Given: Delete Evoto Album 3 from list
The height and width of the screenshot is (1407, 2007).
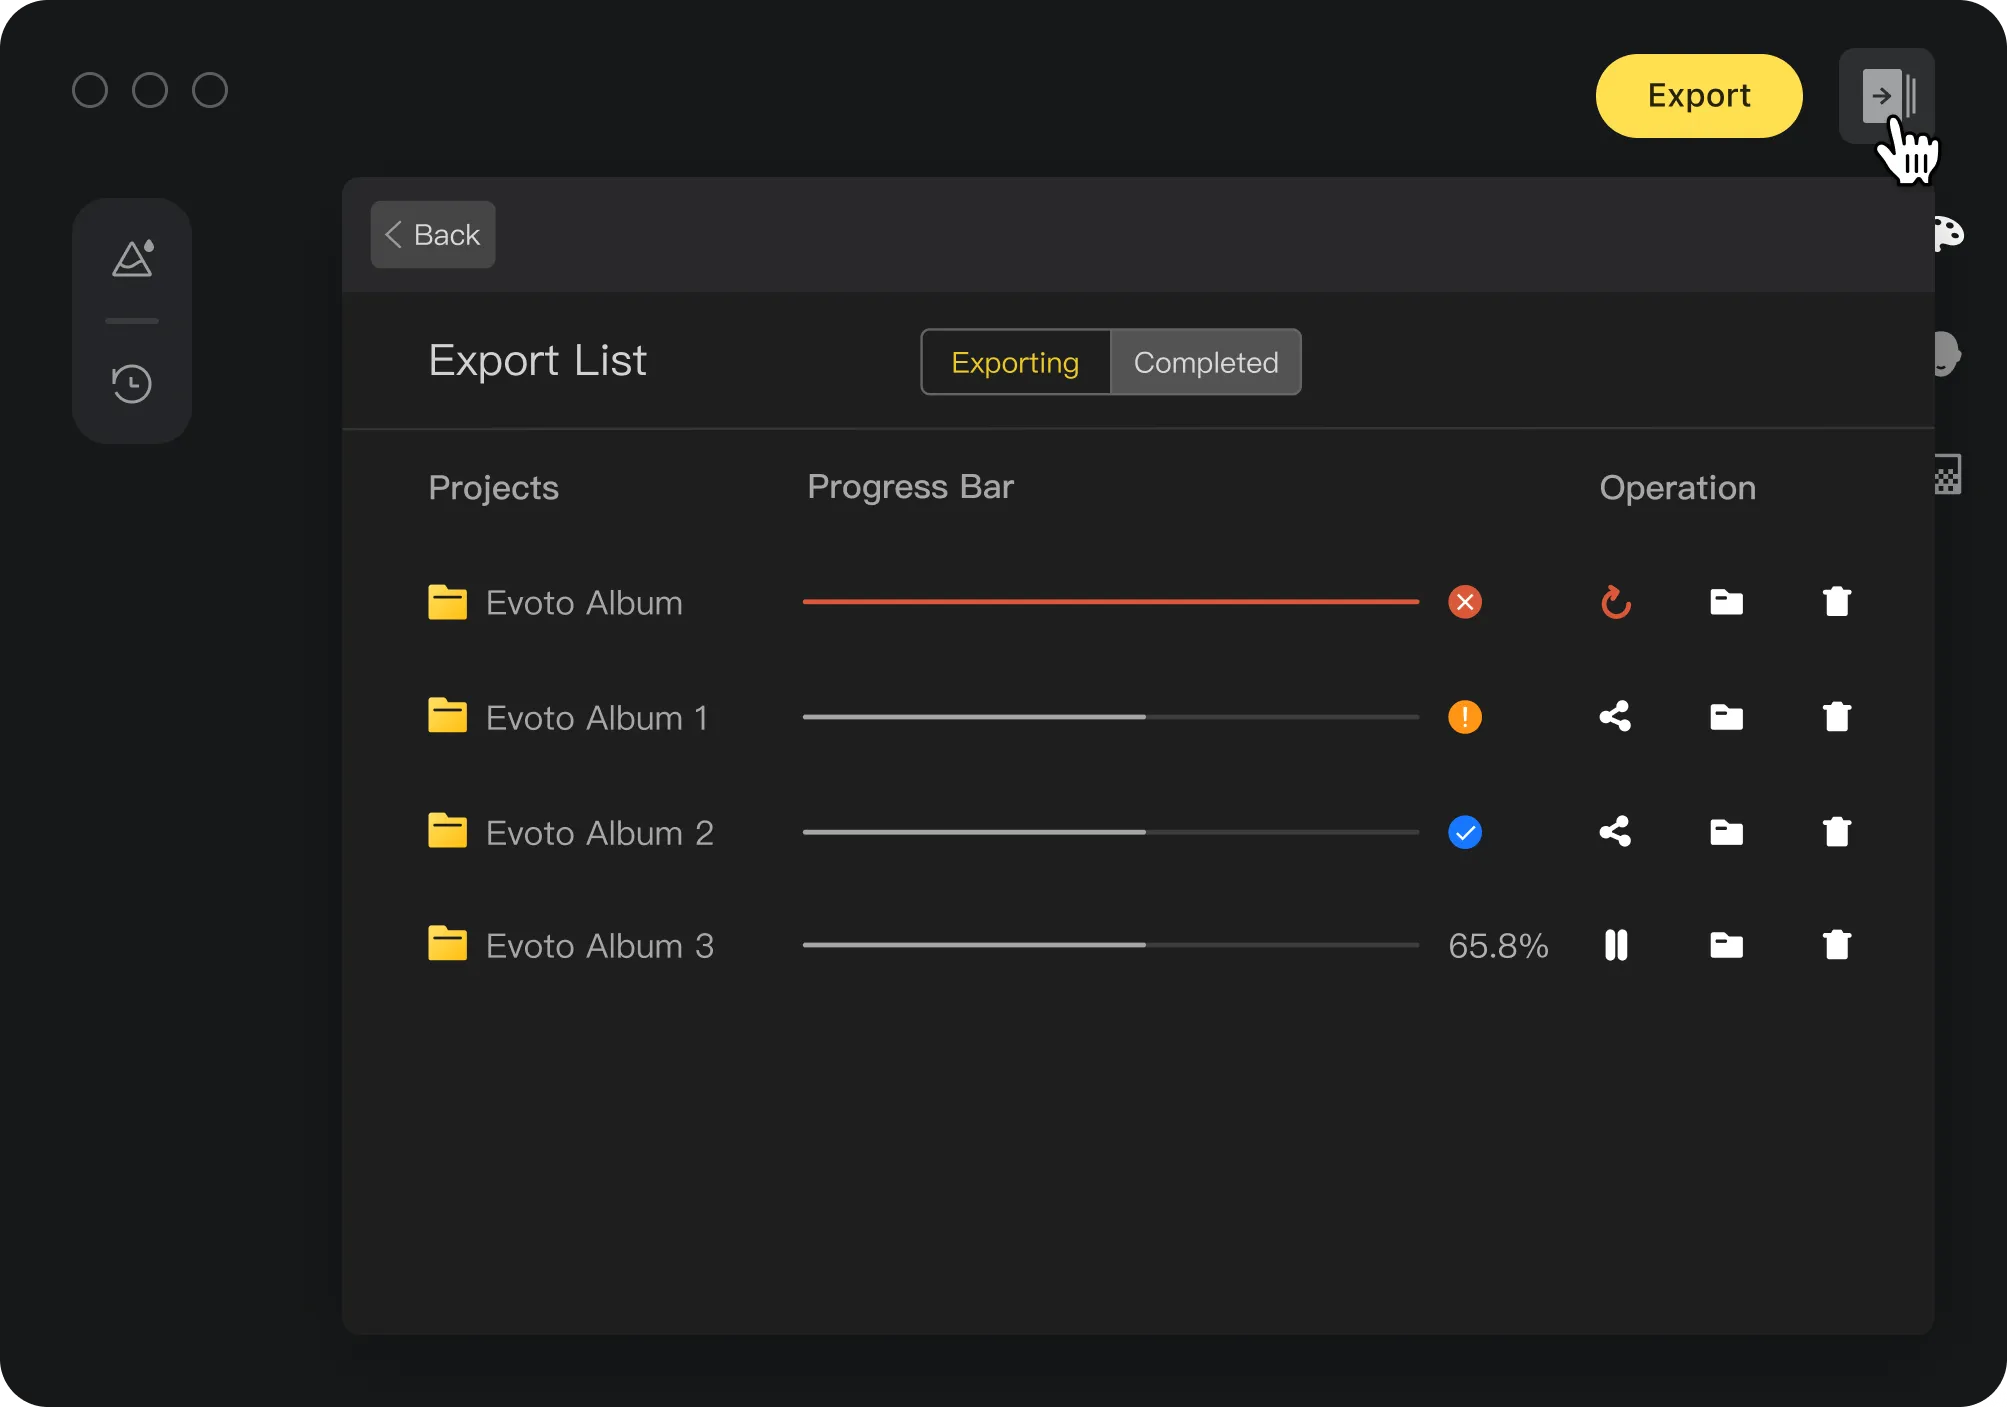Looking at the screenshot, I should coord(1836,945).
